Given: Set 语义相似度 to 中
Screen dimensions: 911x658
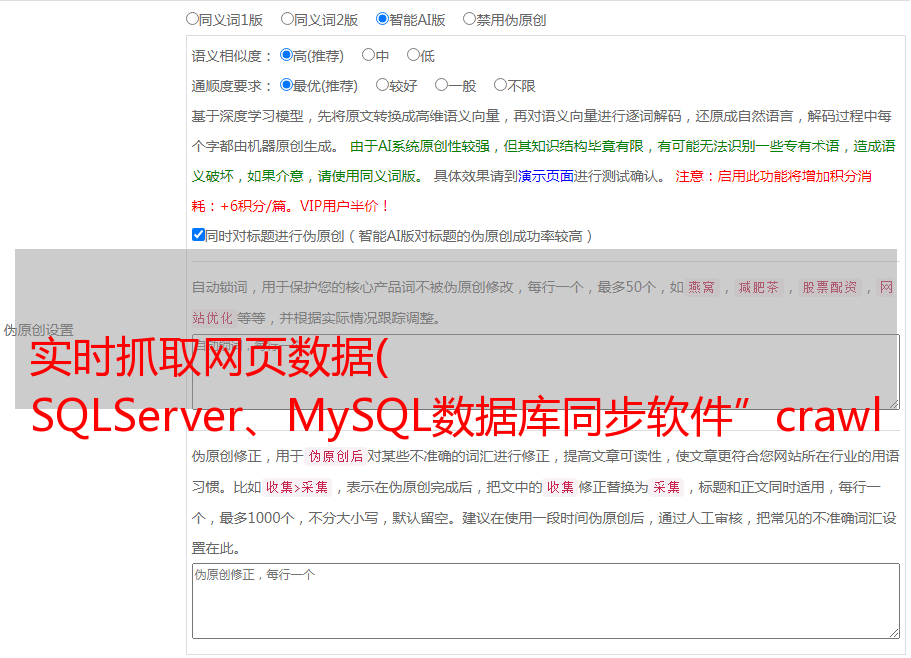Looking at the screenshot, I should pyautogui.click(x=368, y=55).
